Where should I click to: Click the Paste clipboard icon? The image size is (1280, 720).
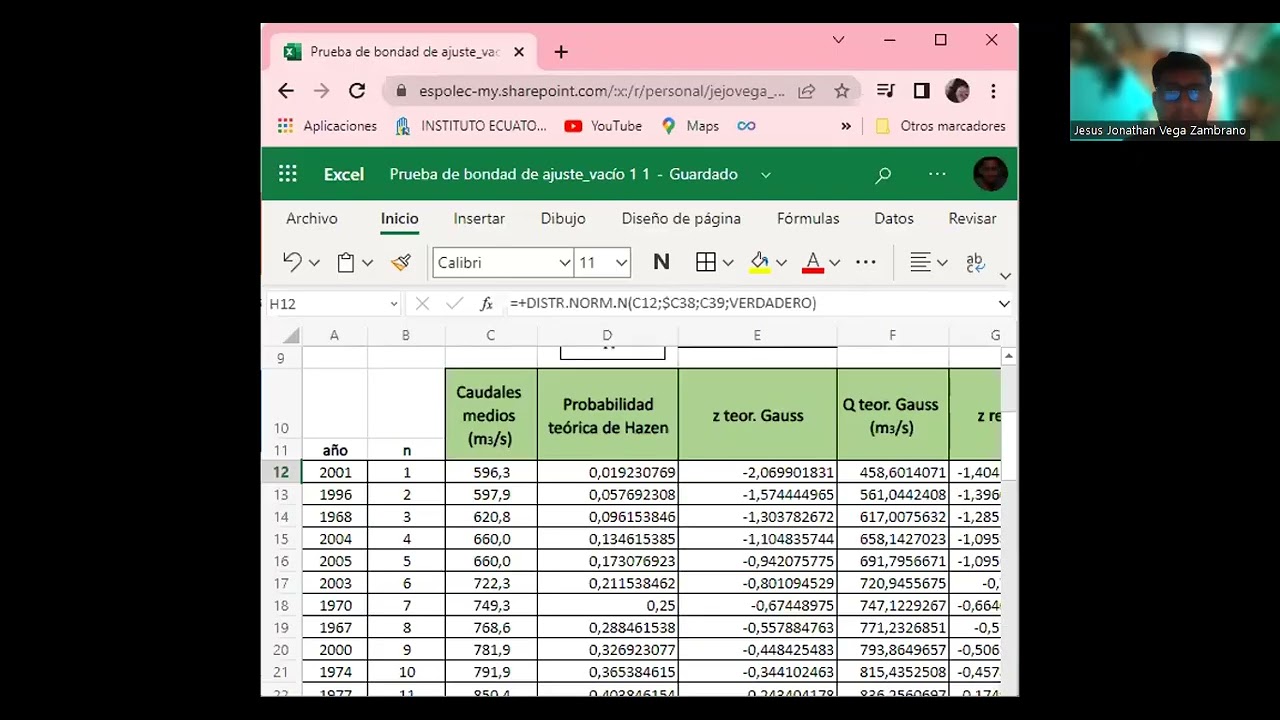coord(346,262)
